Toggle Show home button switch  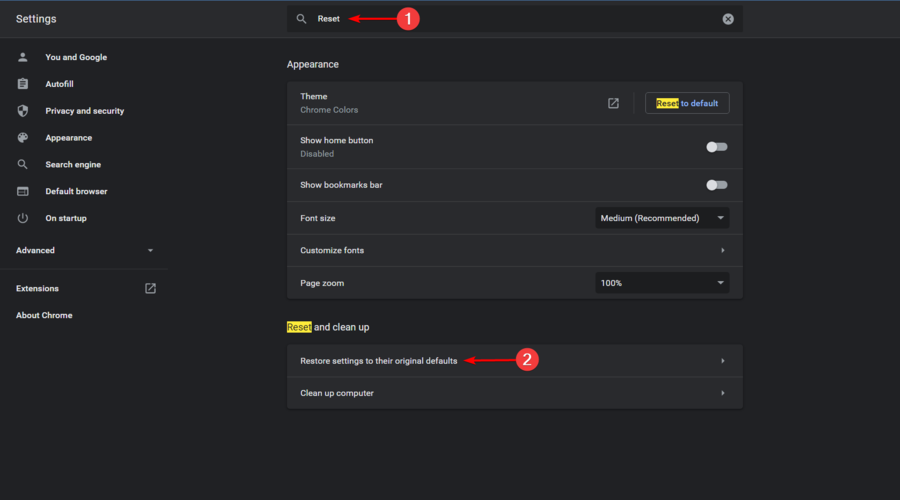[x=716, y=147]
